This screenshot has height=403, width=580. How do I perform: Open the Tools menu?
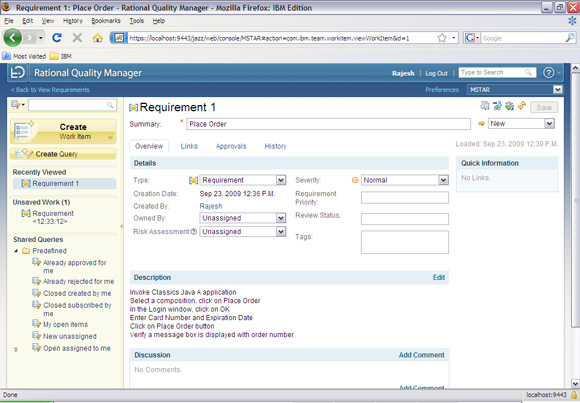(136, 21)
